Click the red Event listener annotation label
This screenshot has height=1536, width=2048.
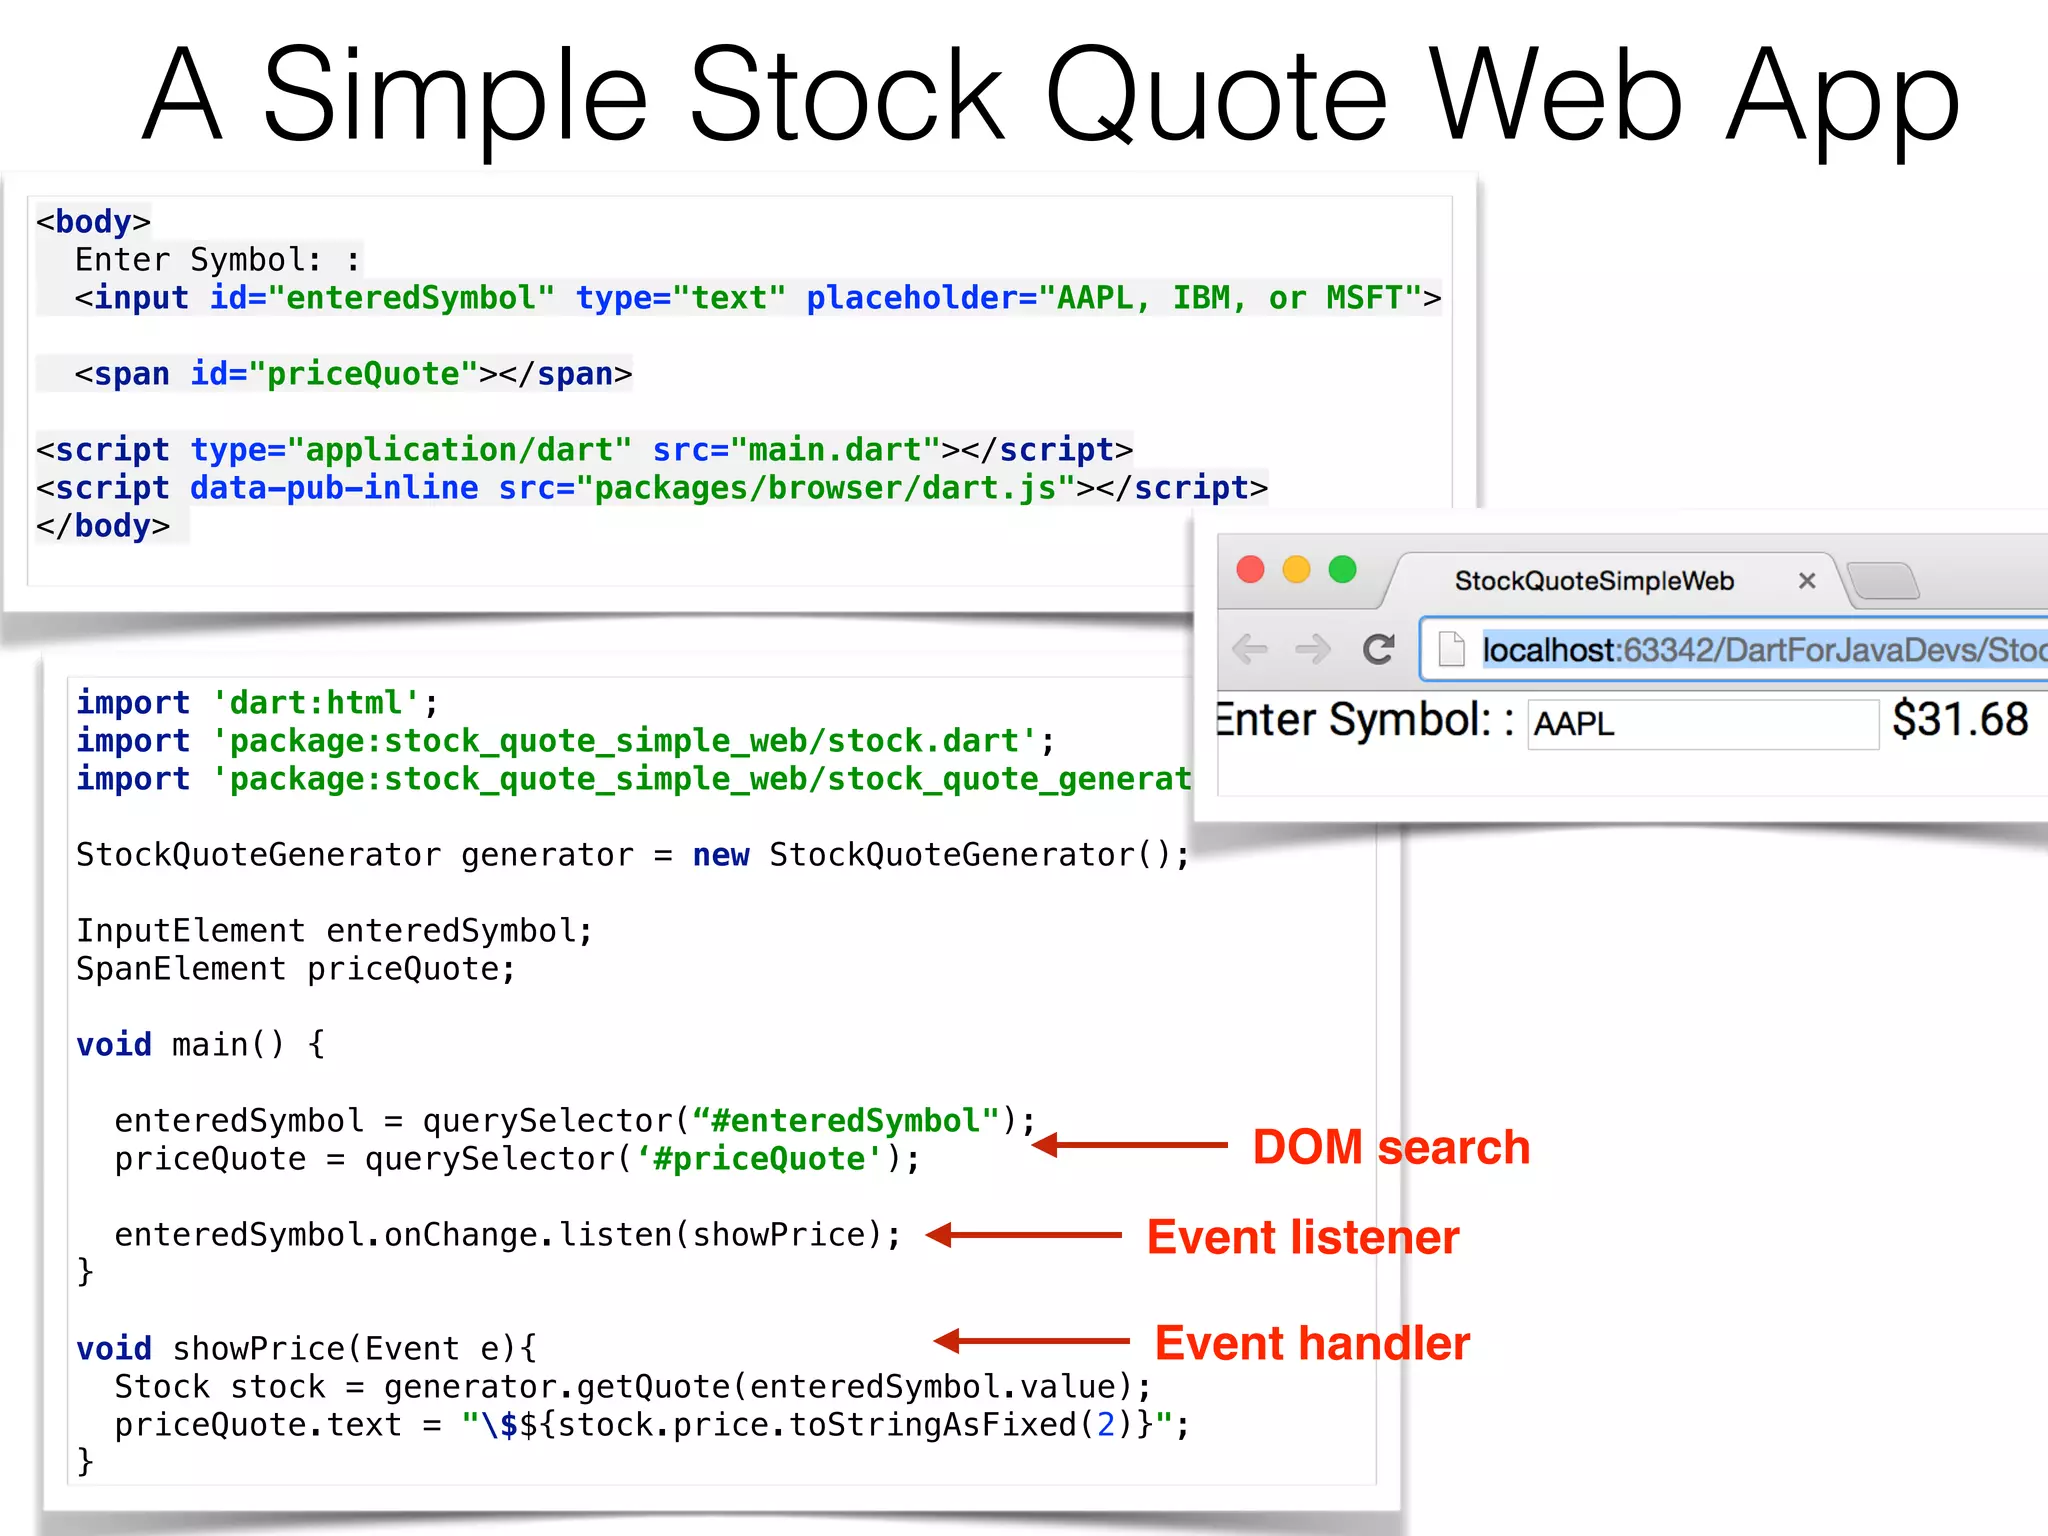[1303, 1237]
